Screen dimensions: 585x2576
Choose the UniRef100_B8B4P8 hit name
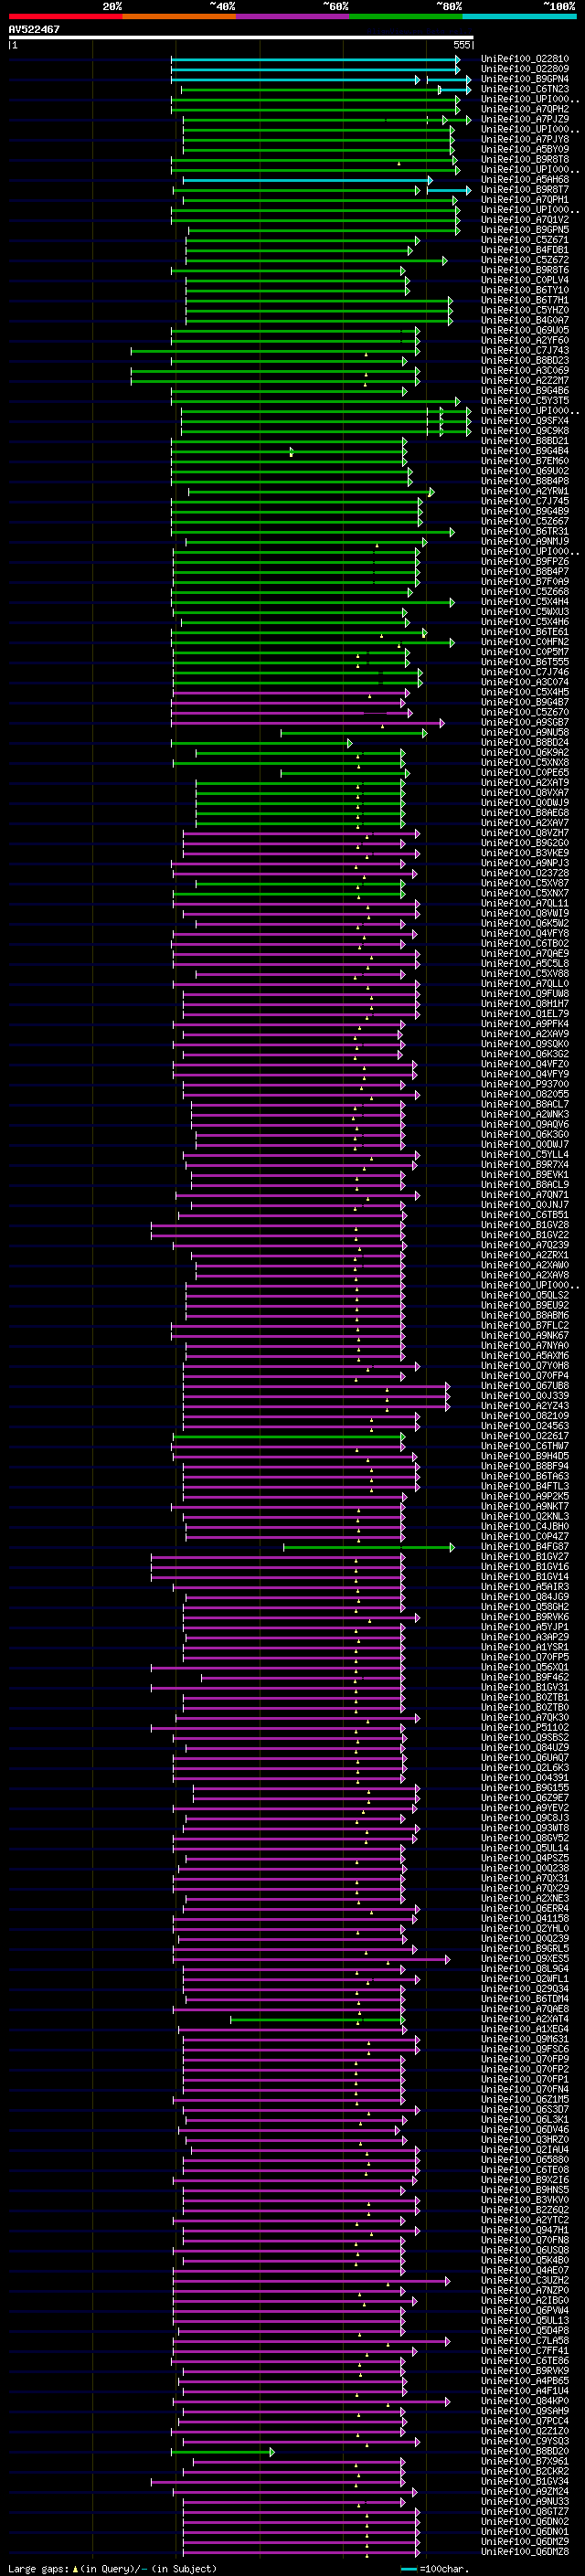click(525, 481)
